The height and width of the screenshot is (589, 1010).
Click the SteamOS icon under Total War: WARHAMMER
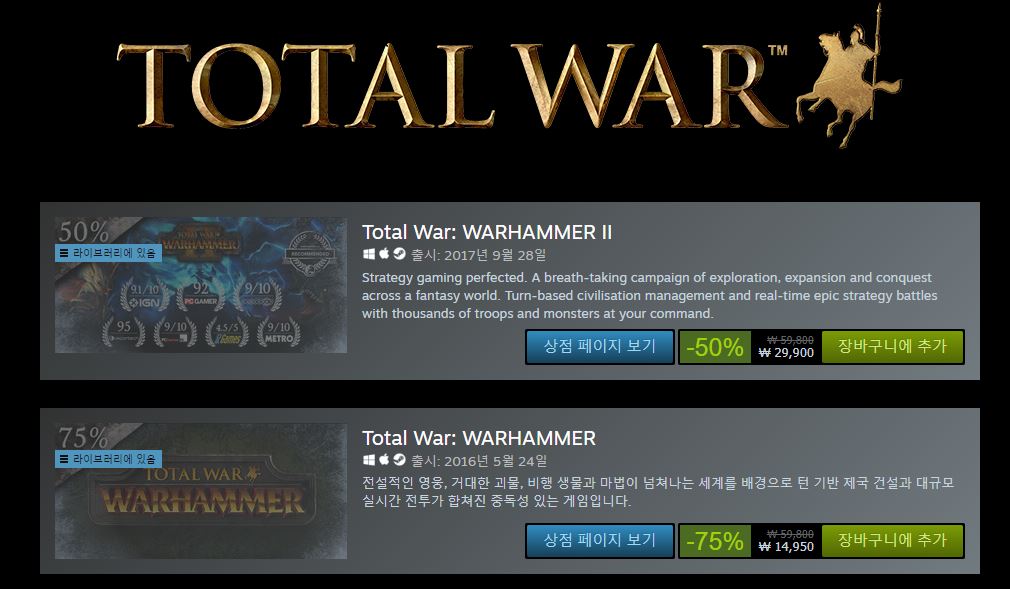tap(399, 460)
